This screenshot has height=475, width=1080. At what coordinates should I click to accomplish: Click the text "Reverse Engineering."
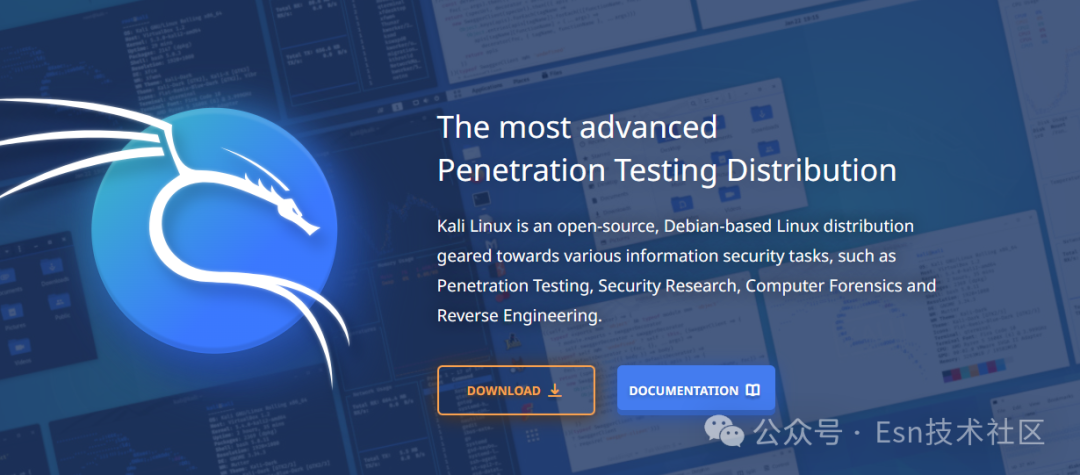(x=519, y=315)
